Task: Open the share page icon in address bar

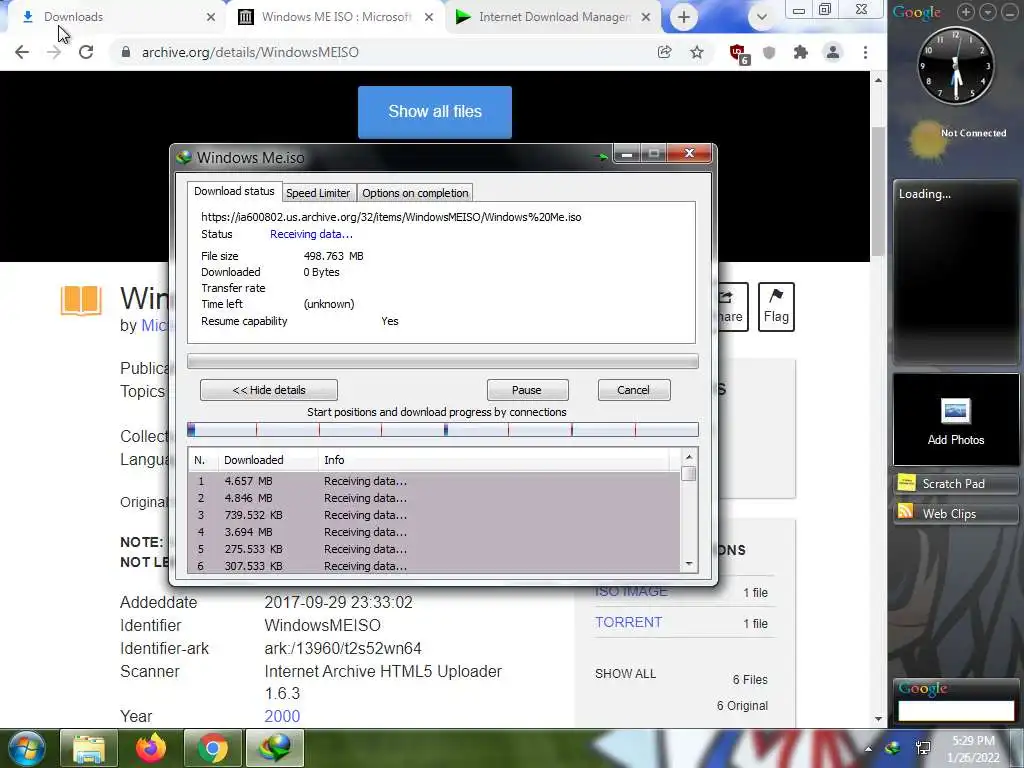Action: [x=664, y=52]
